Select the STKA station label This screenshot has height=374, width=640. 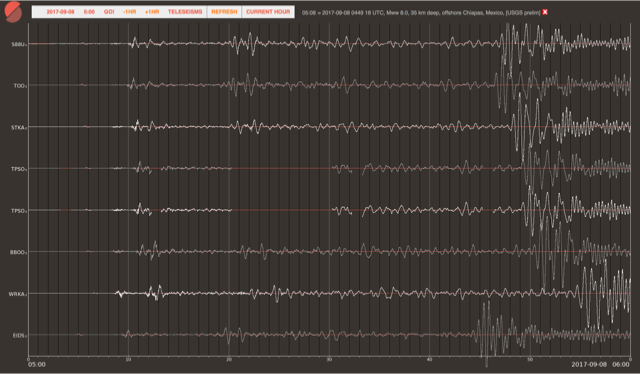pos(19,127)
